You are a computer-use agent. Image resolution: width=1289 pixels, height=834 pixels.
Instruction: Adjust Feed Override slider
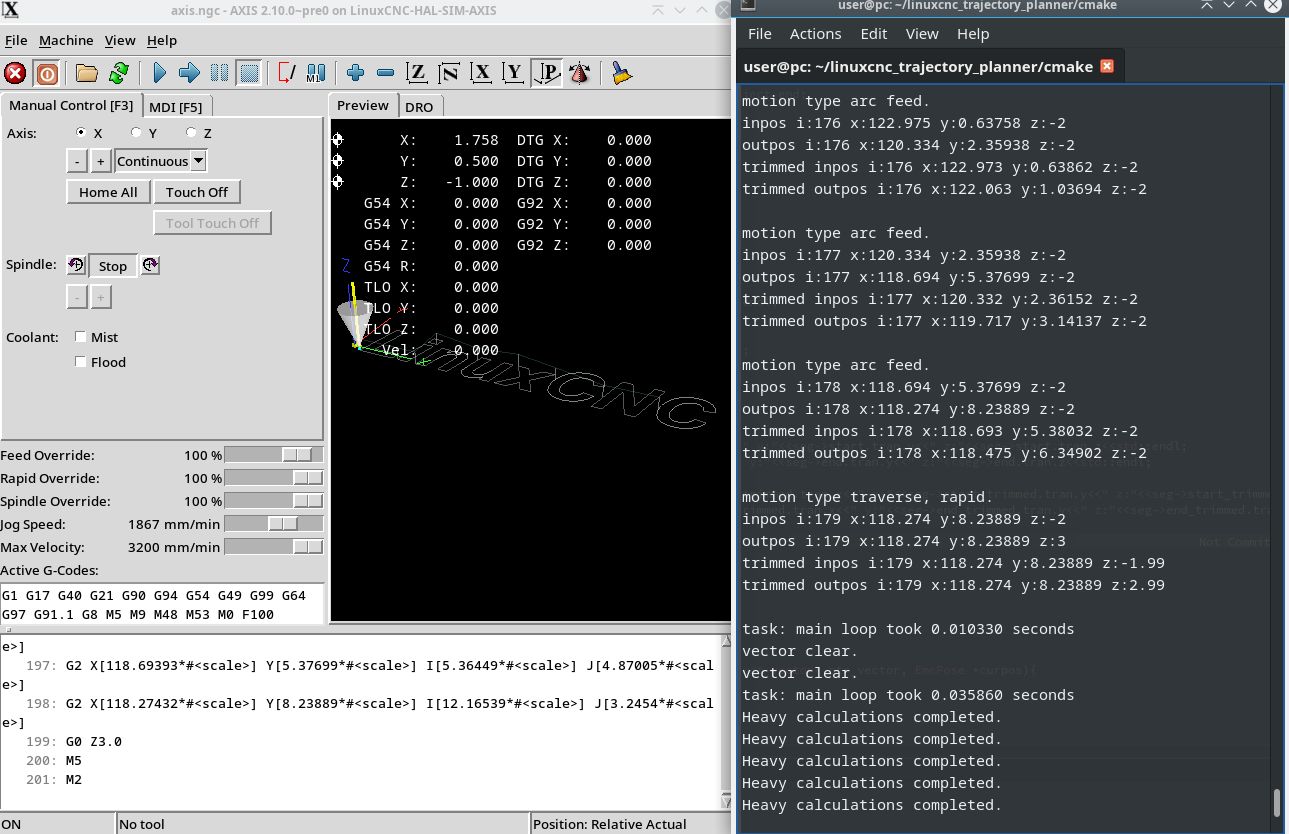[274, 455]
